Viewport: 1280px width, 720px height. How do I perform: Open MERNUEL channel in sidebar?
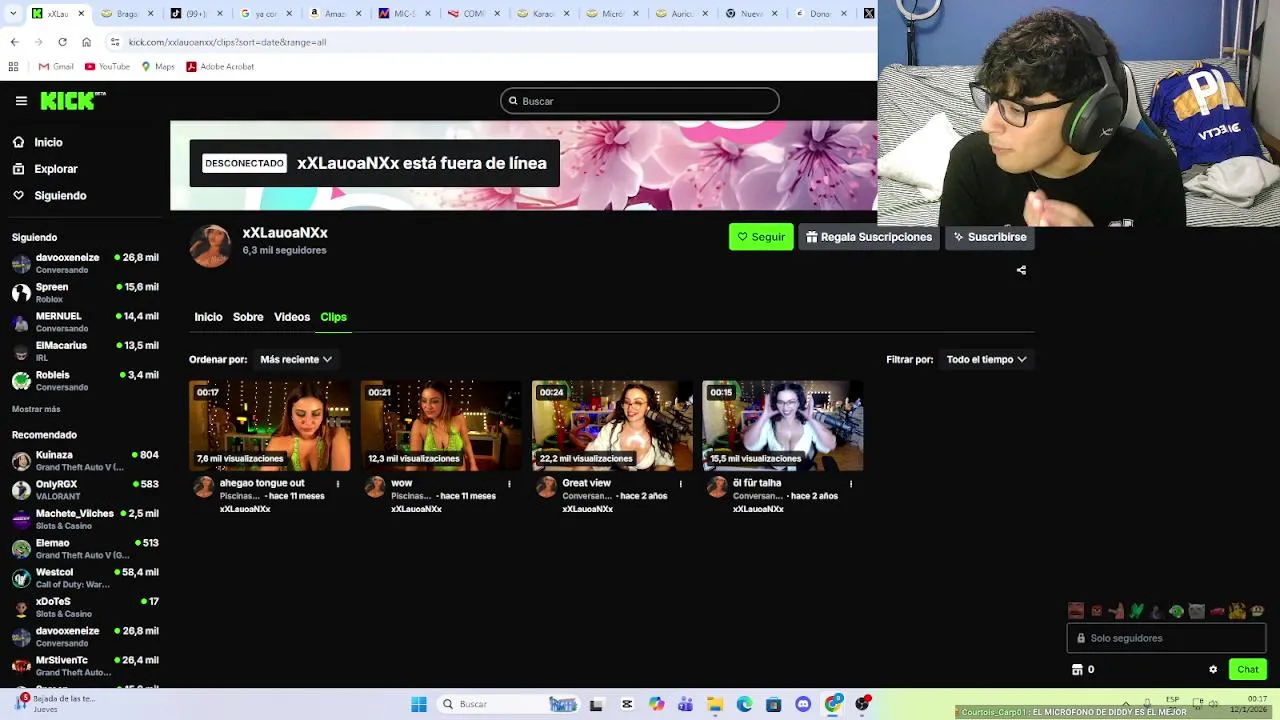coord(85,322)
